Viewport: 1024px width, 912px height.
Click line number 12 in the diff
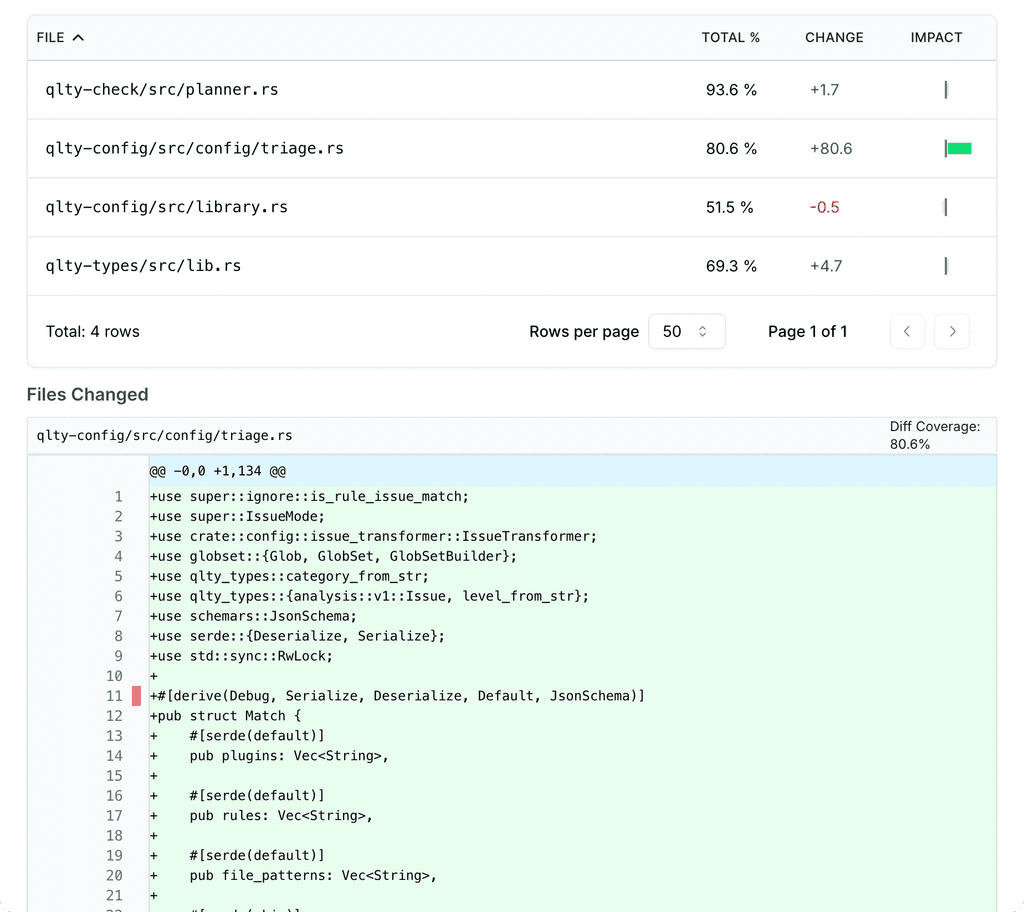click(x=114, y=716)
